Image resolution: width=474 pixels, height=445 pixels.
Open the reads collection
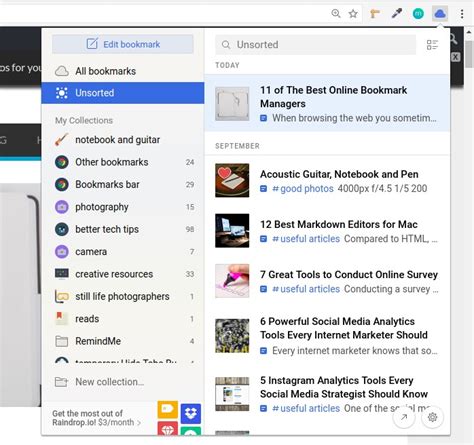pos(123,319)
